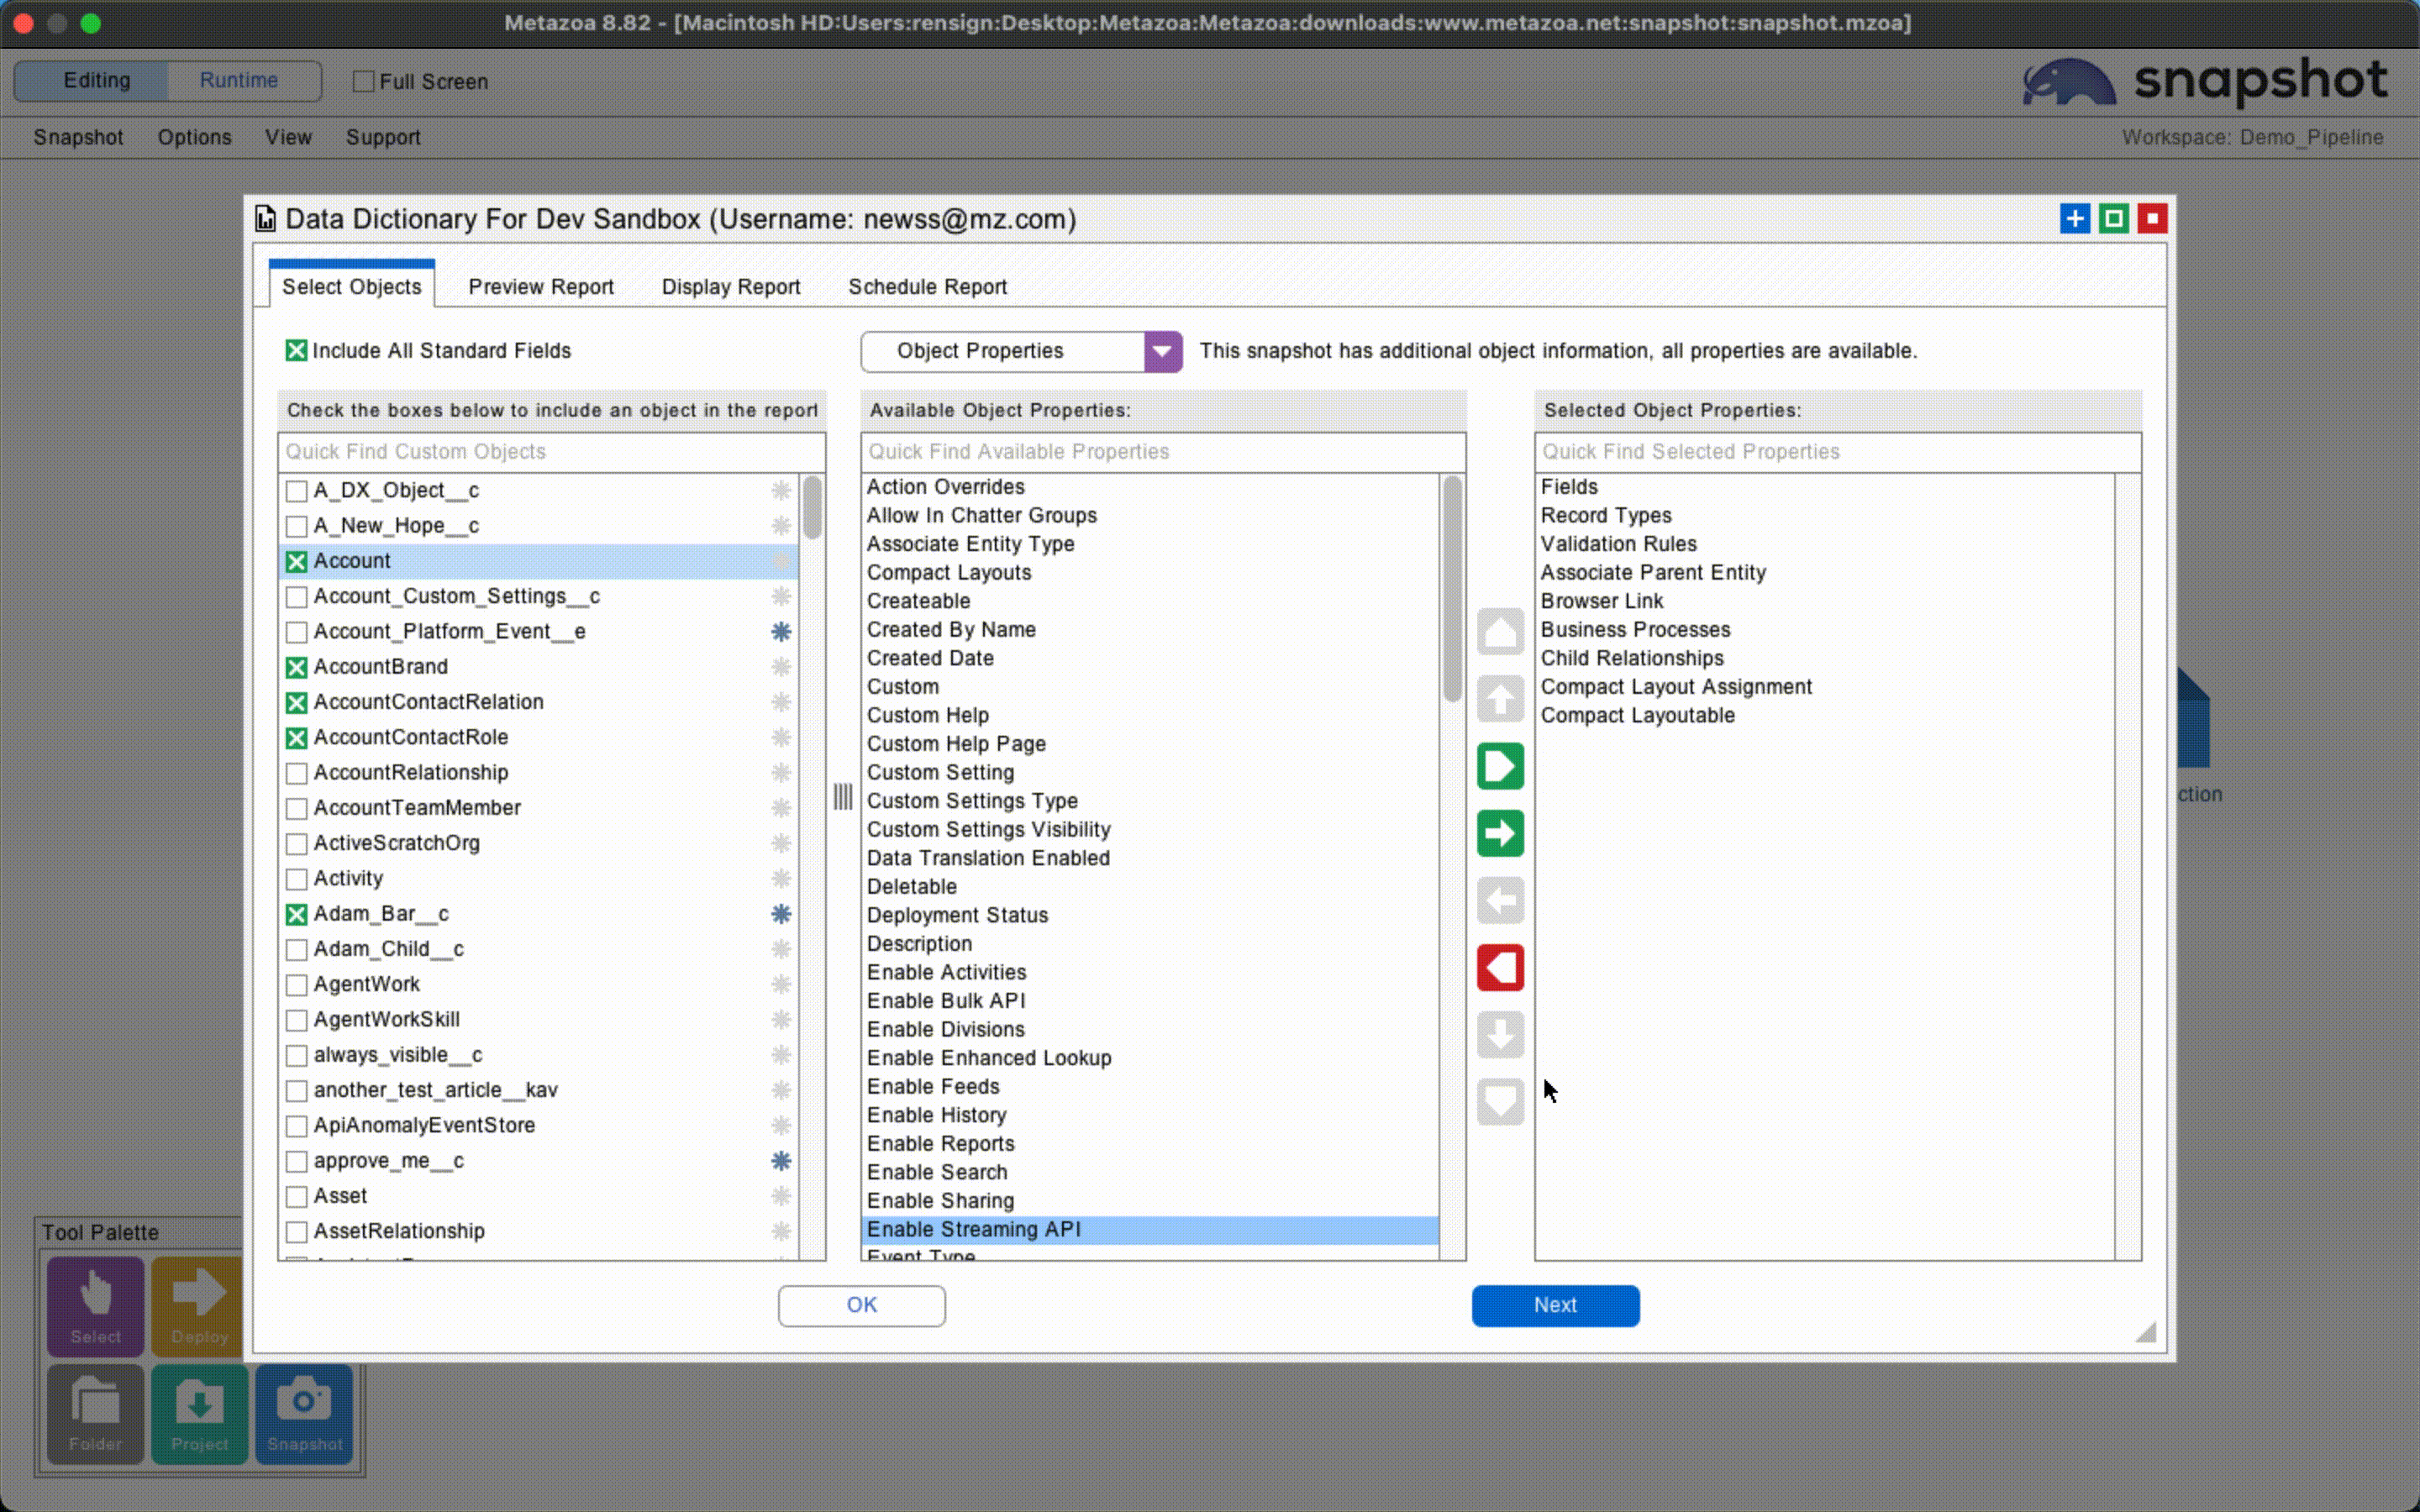2420x1512 pixels.
Task: Click the gray asterisk beside AccountBrand
Action: click(781, 666)
